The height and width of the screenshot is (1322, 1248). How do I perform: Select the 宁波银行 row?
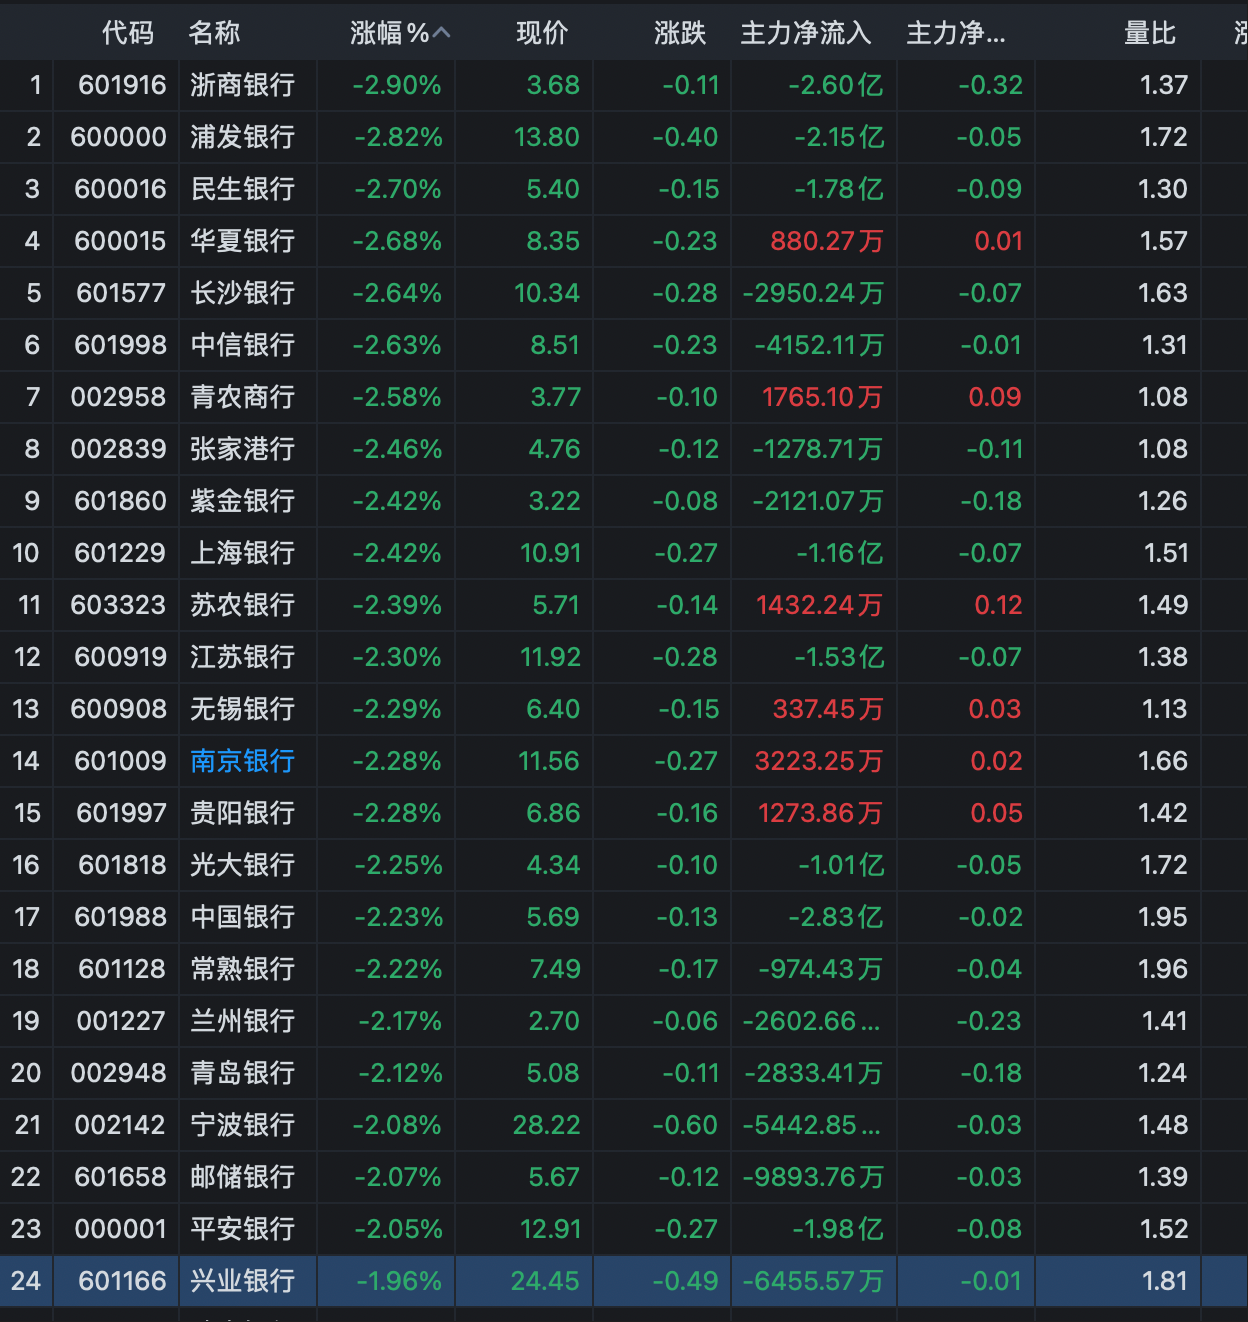(x=240, y=1125)
